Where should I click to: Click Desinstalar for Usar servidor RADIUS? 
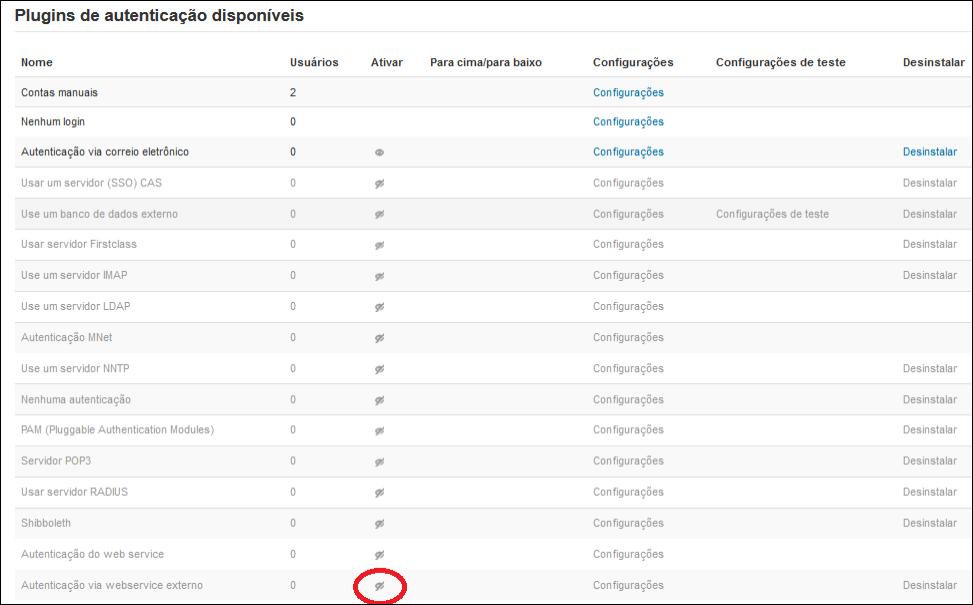point(930,491)
